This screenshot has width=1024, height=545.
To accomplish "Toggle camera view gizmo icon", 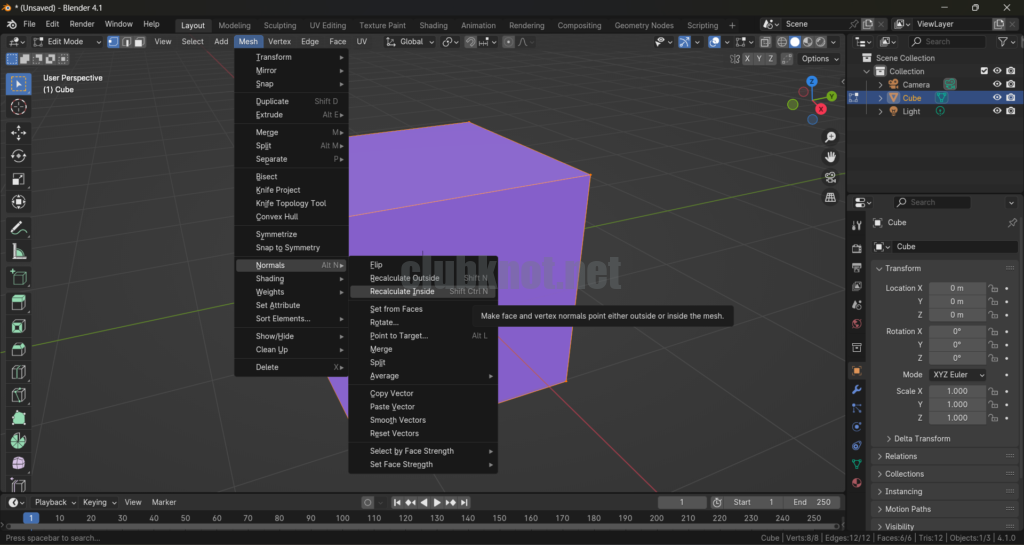I will 830,177.
